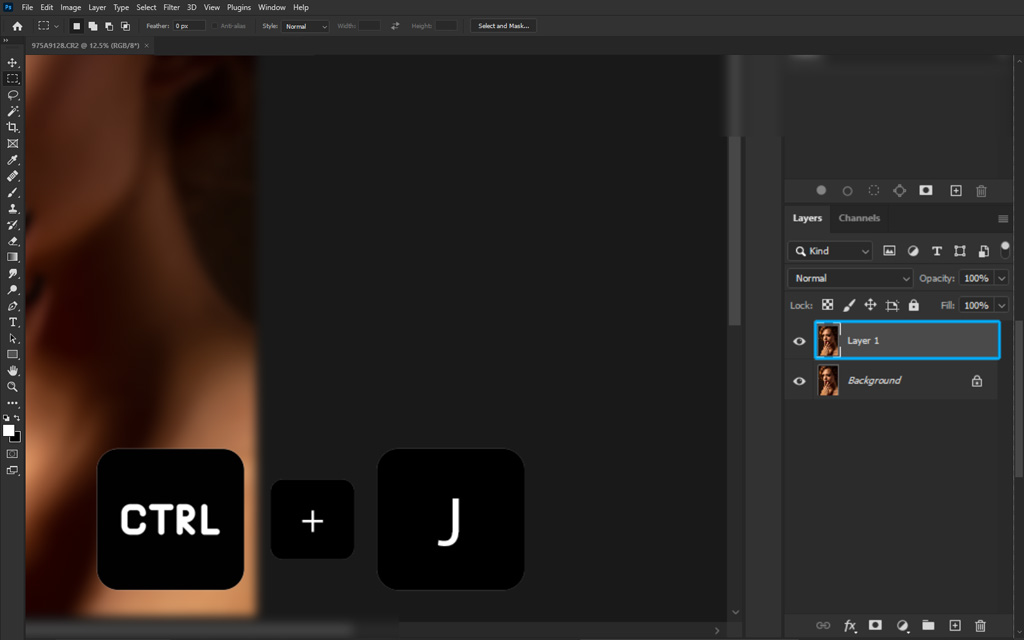Filter layers by pixel layers
Screen dimensions: 1024x640
889,251
